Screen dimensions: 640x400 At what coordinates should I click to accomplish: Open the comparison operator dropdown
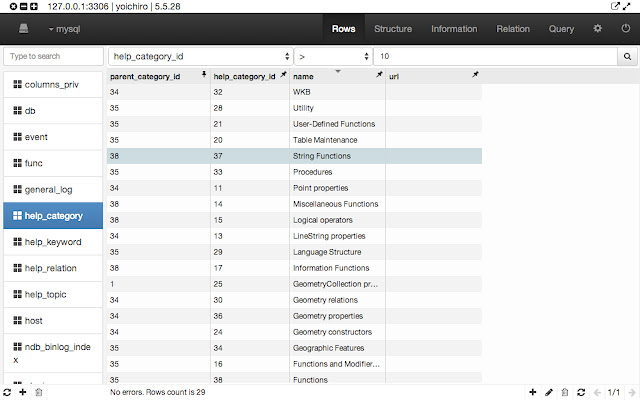[334, 57]
